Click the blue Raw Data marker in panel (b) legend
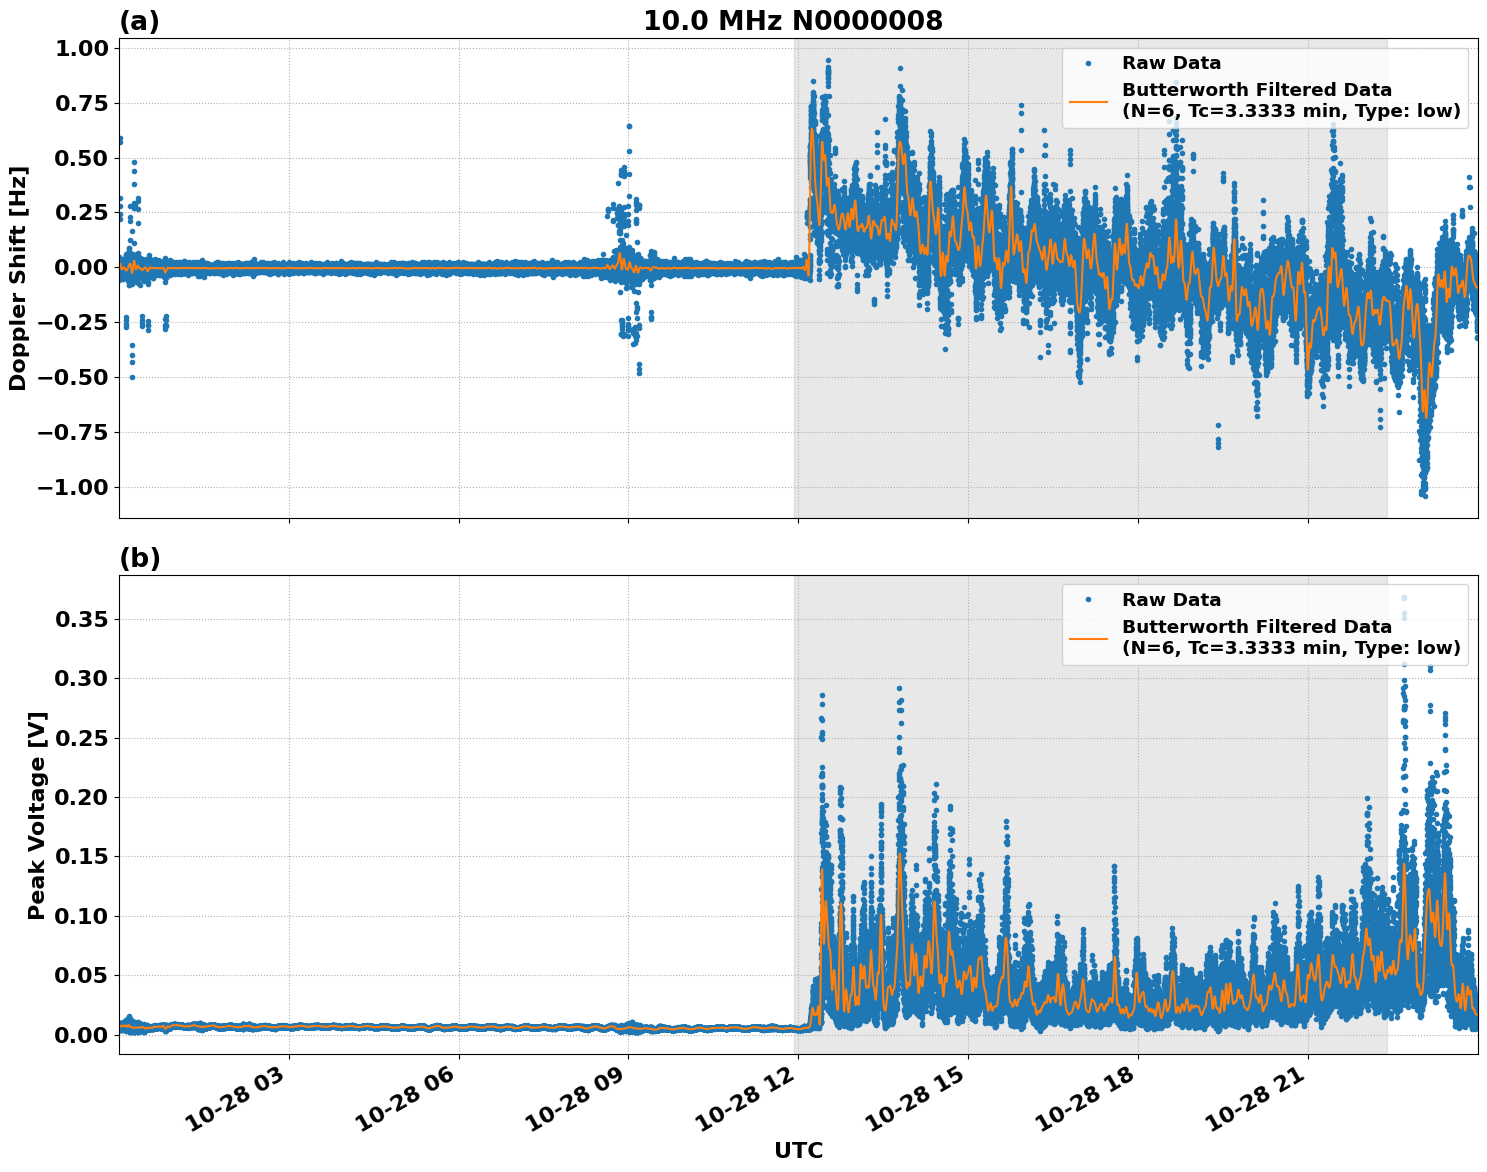1487x1172 pixels. pyautogui.click(x=1088, y=600)
